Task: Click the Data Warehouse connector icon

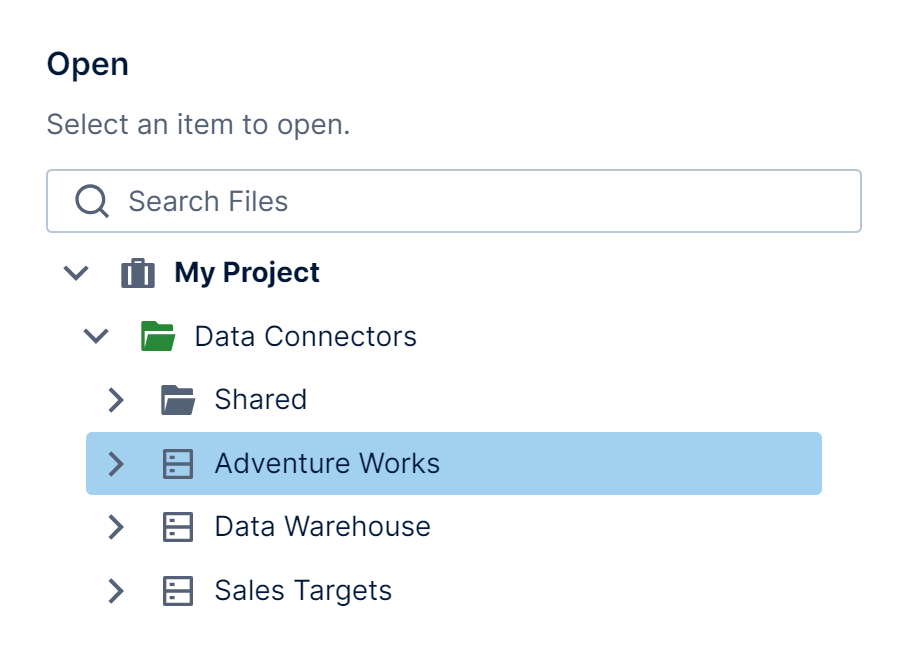Action: pos(178,527)
